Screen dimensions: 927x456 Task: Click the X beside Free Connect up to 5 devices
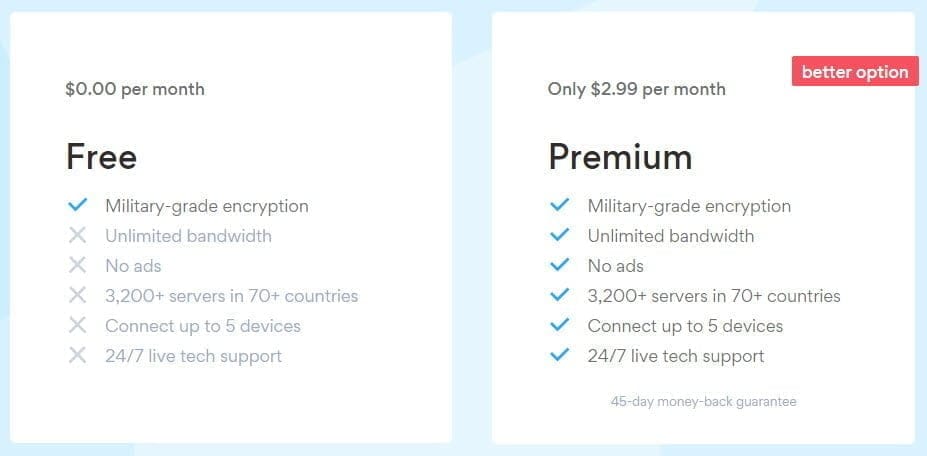pyautogui.click(x=78, y=326)
